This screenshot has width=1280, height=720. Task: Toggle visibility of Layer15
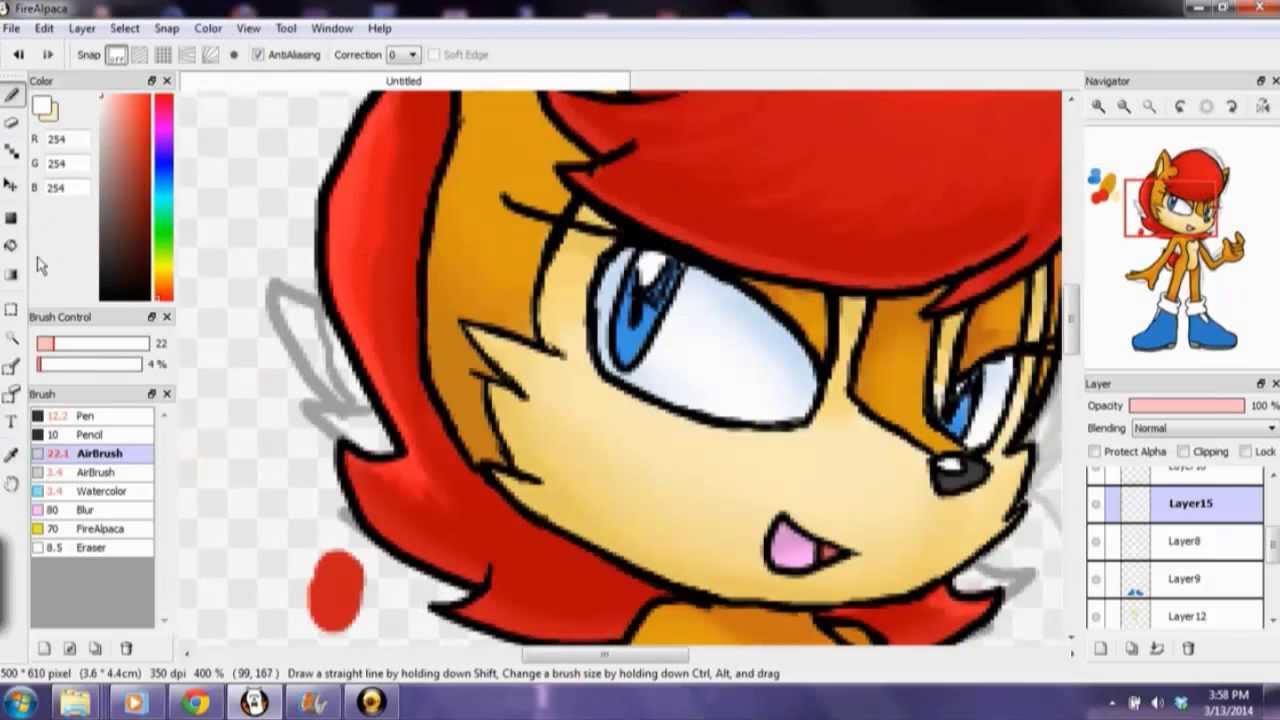pos(1096,504)
